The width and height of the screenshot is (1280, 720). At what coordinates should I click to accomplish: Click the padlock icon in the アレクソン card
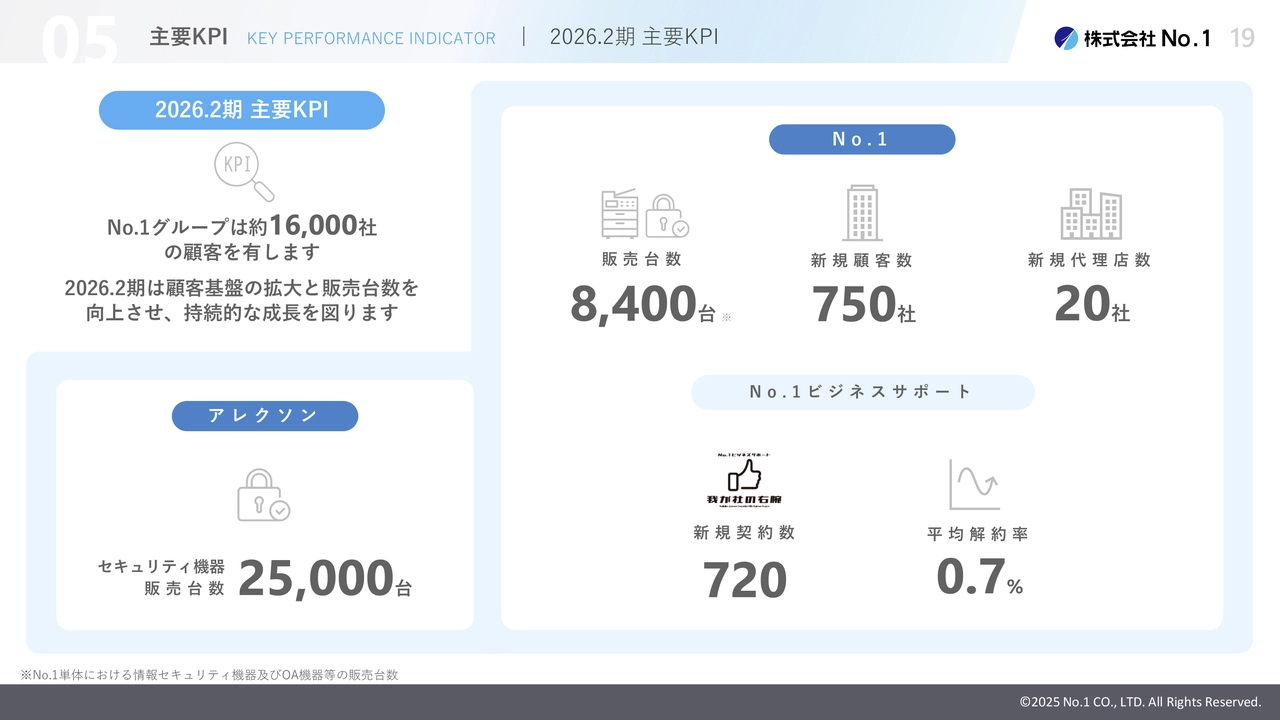[x=263, y=495]
